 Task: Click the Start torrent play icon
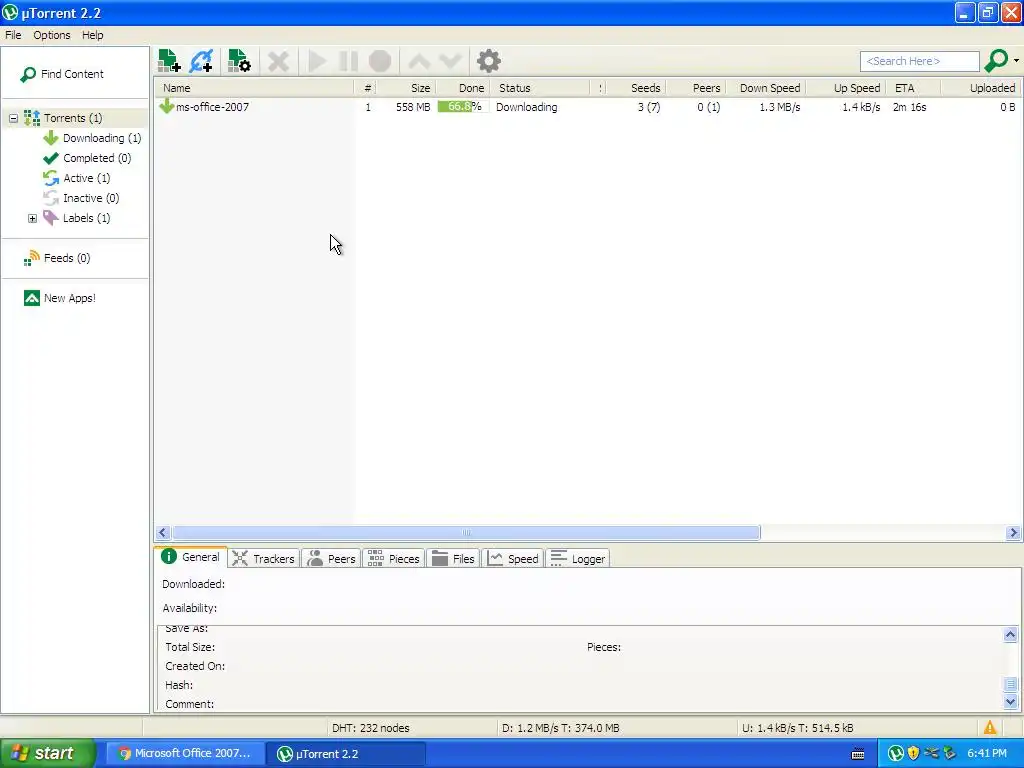pyautogui.click(x=317, y=61)
